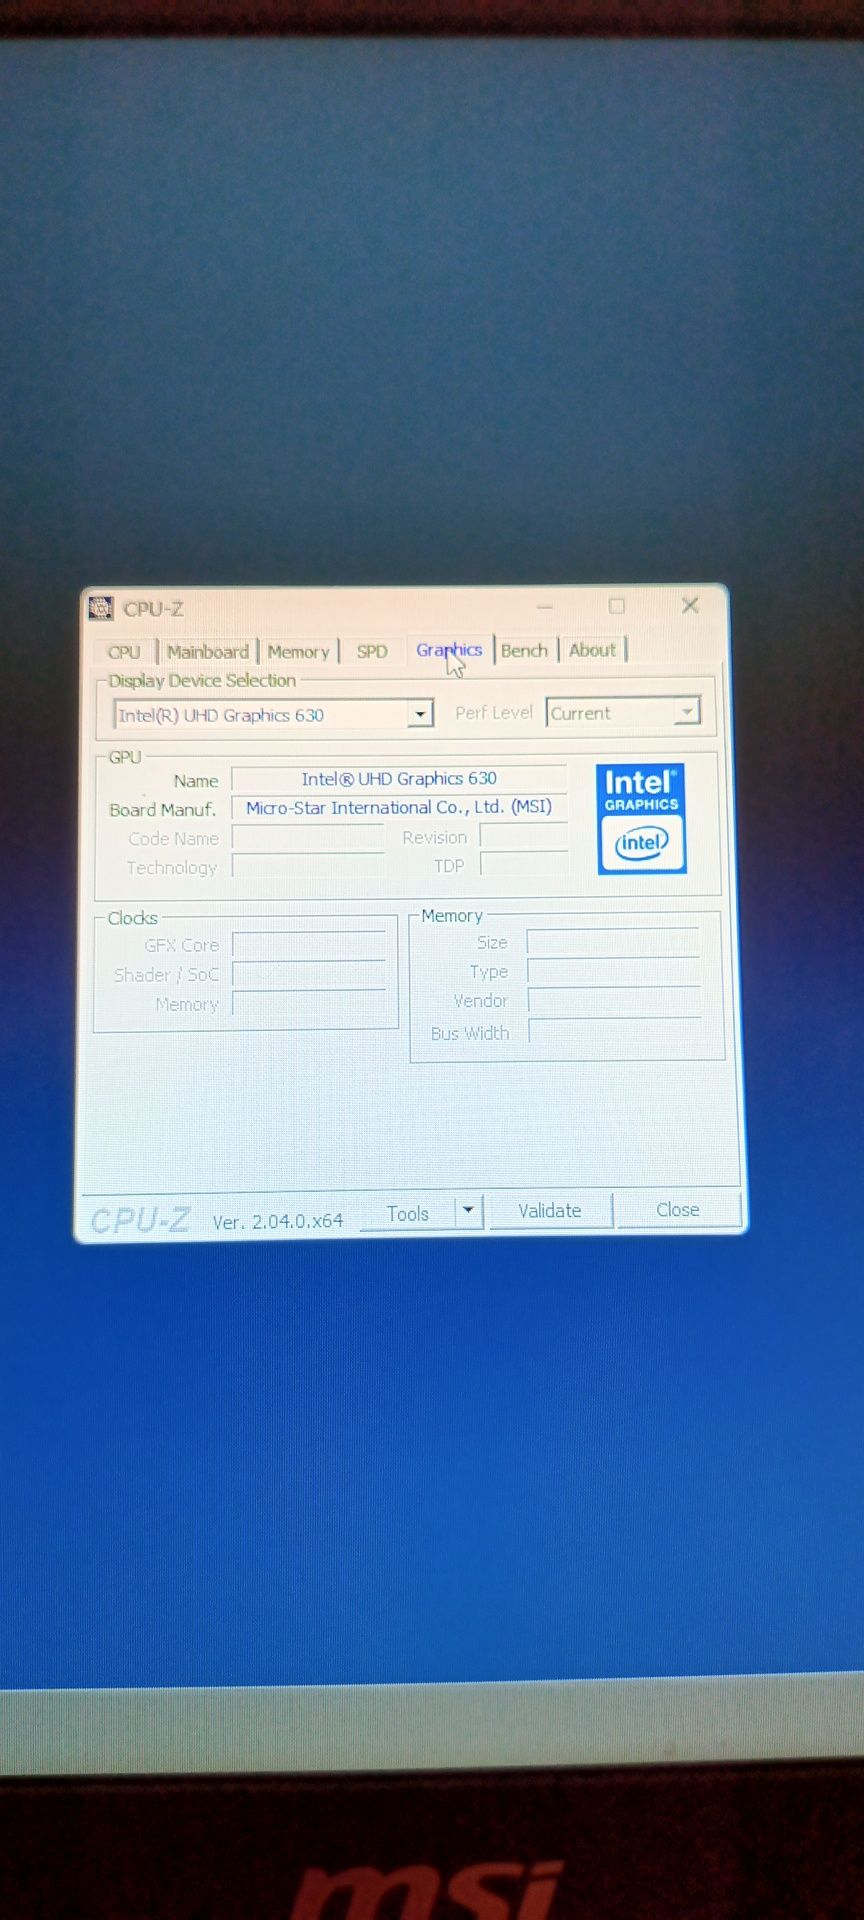
Task: Click the Clocks Memory field
Action: (x=309, y=1003)
